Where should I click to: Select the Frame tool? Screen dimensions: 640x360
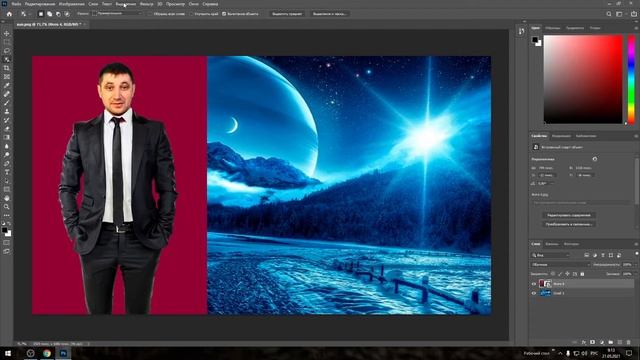(7, 77)
